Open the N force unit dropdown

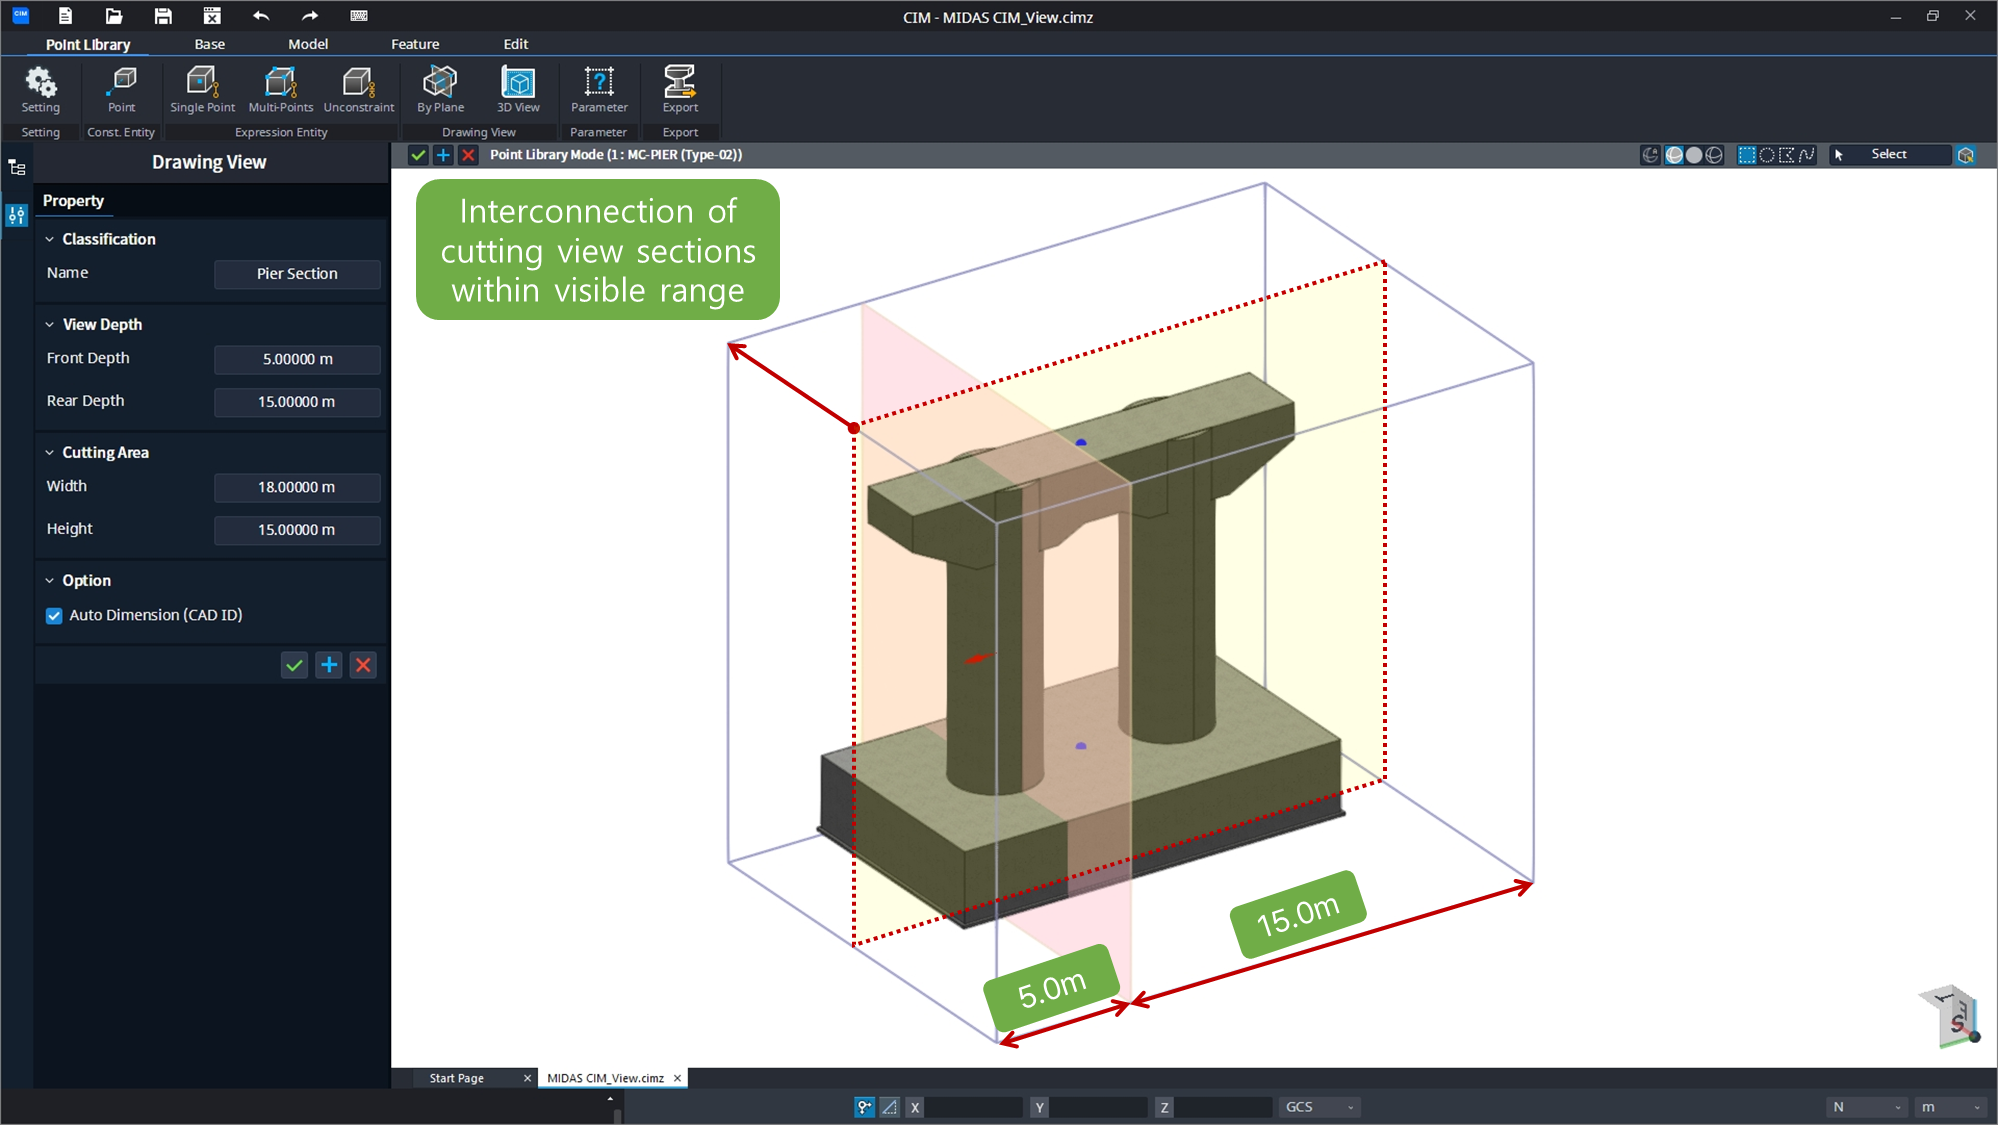(1866, 1107)
